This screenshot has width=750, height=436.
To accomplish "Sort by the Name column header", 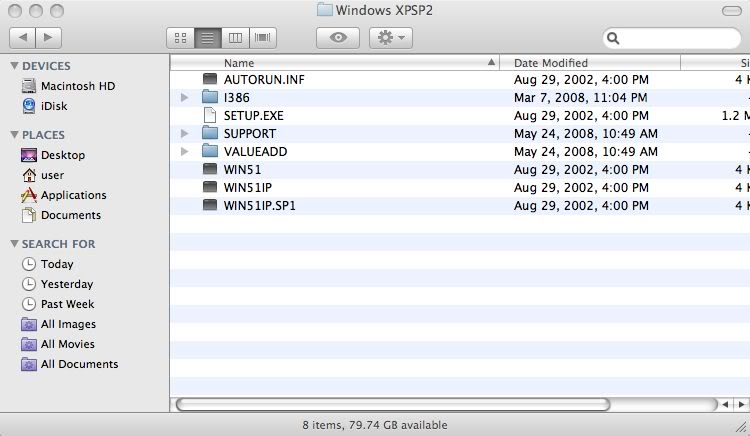I will pos(335,63).
